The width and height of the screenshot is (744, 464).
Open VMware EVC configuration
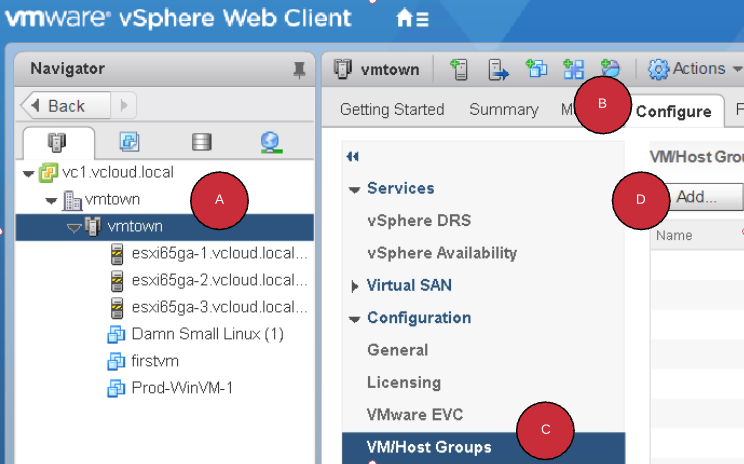[415, 415]
